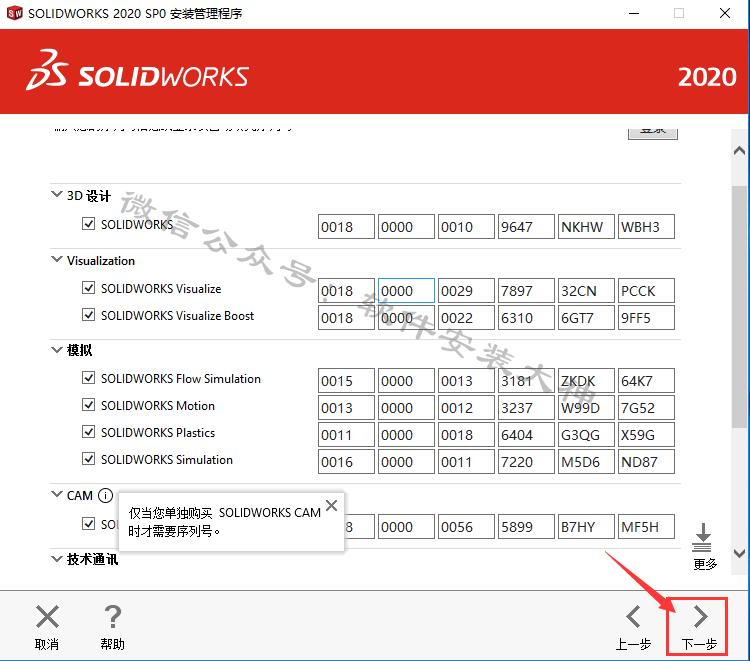
Task: Click the More download arrow icon
Action: coord(702,538)
